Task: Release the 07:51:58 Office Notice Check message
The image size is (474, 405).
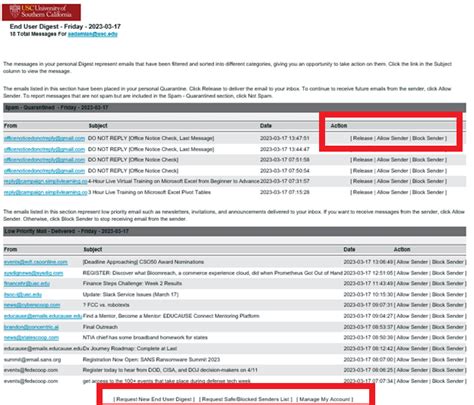Action: click(x=363, y=160)
